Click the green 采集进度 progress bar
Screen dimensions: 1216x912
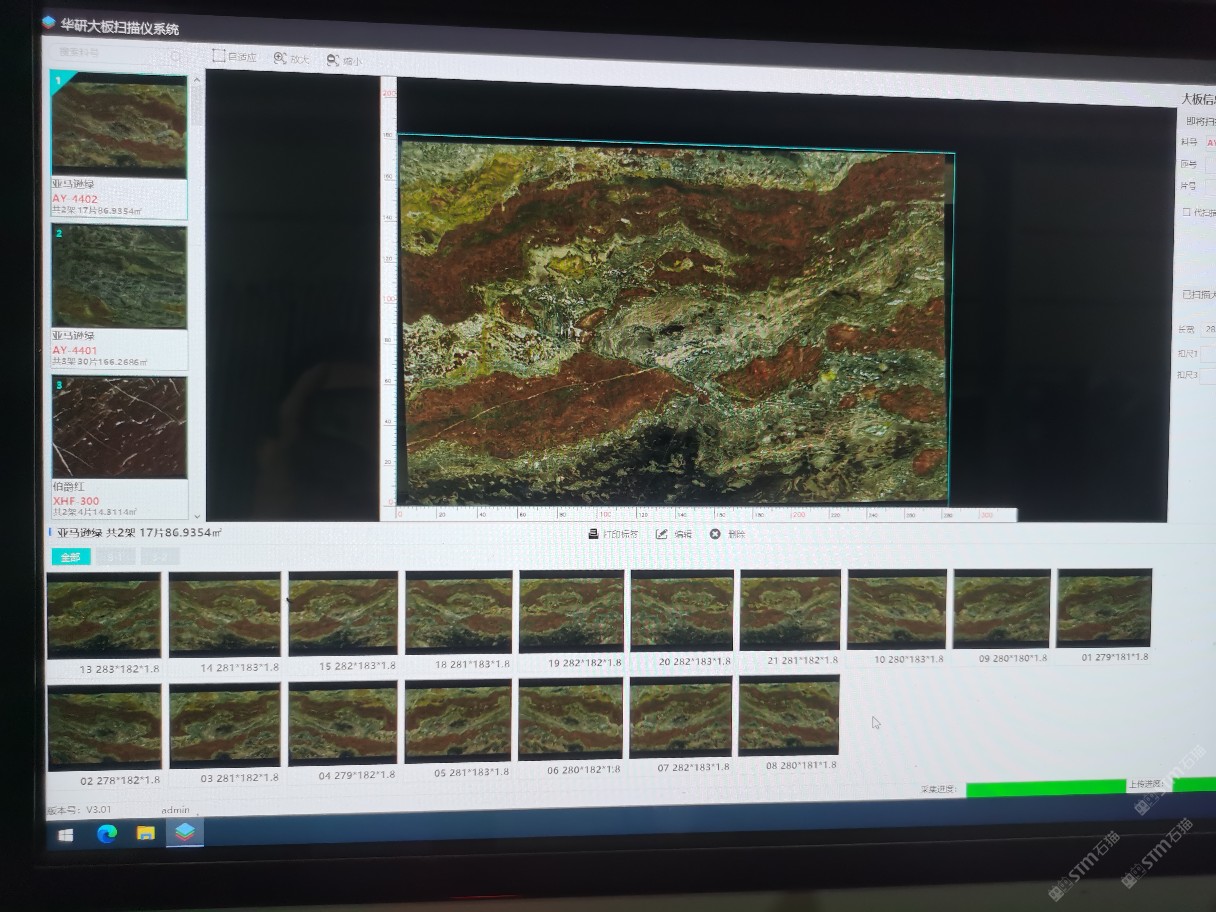click(x=1045, y=787)
